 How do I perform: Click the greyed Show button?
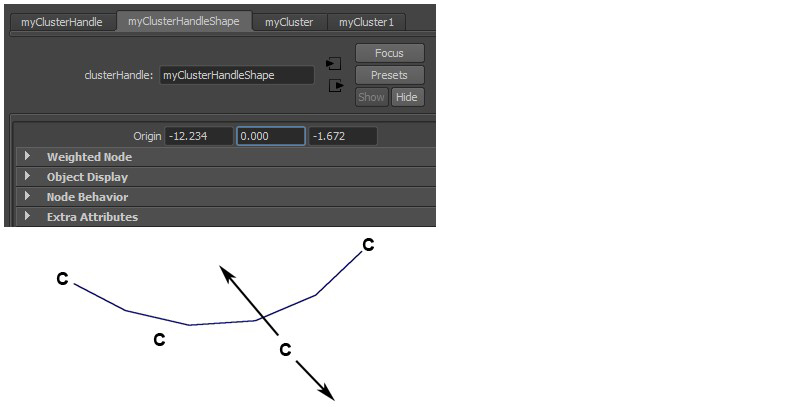point(372,97)
